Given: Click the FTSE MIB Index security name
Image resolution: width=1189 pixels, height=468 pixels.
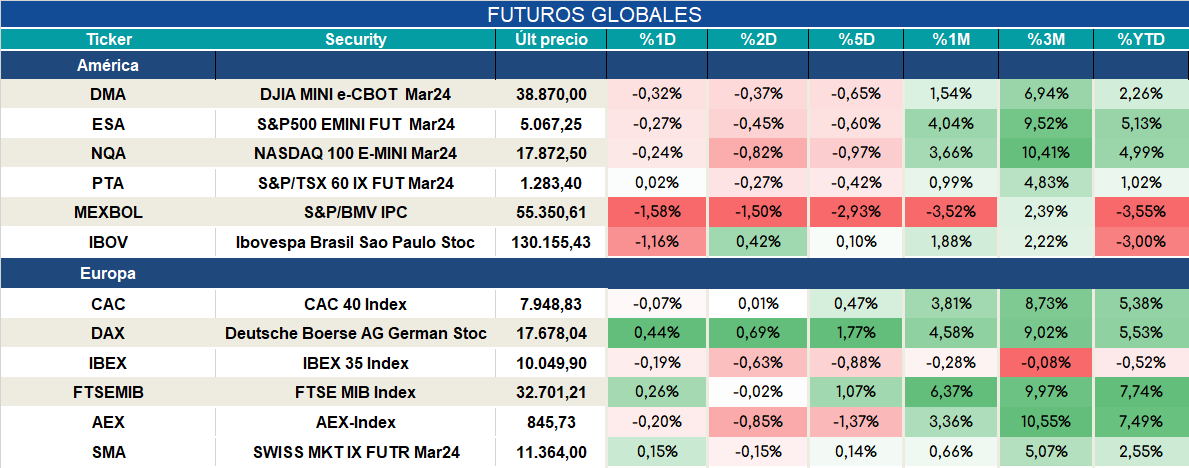Looking at the screenshot, I should click(x=356, y=393).
